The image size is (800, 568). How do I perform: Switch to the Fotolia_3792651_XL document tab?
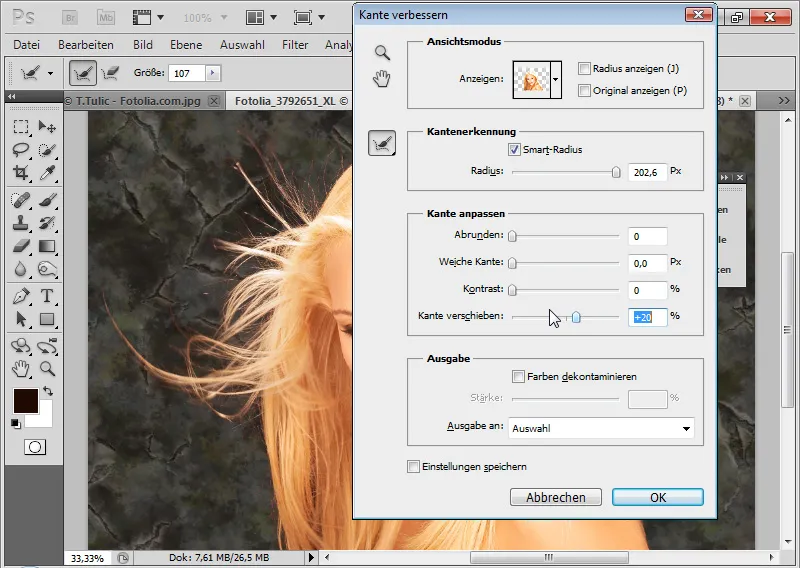pyautogui.click(x=289, y=101)
